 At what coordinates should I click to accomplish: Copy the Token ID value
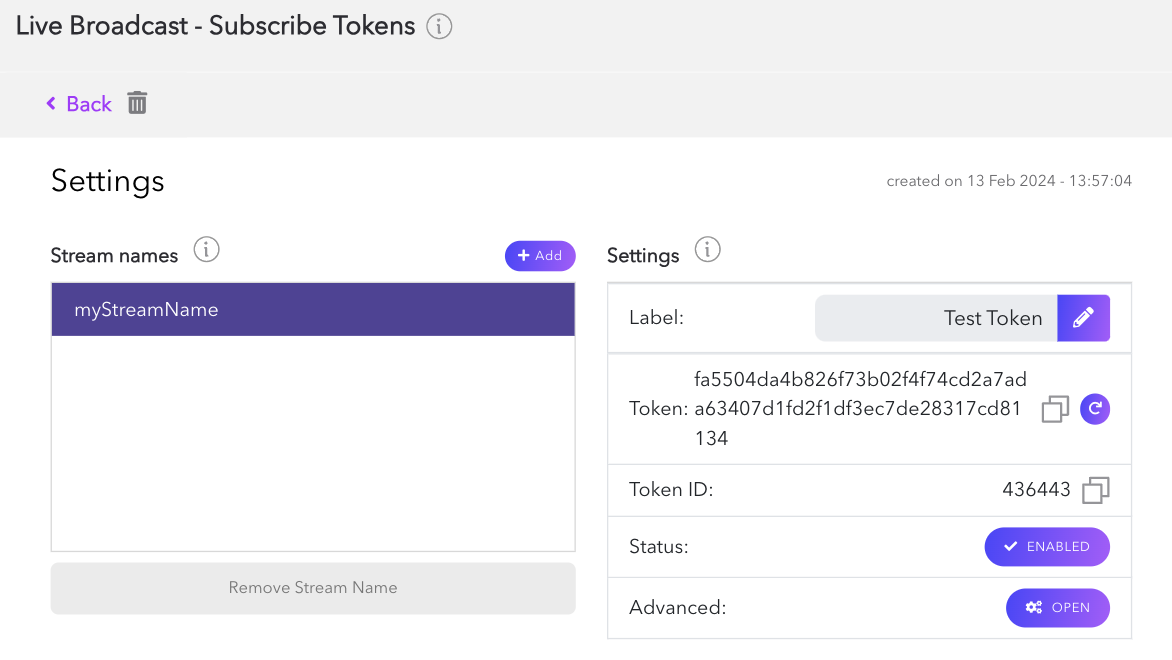click(1096, 490)
